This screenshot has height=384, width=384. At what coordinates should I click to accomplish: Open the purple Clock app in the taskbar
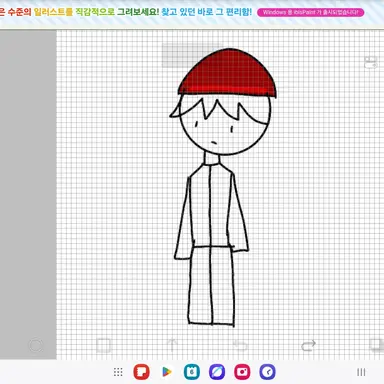click(267, 372)
